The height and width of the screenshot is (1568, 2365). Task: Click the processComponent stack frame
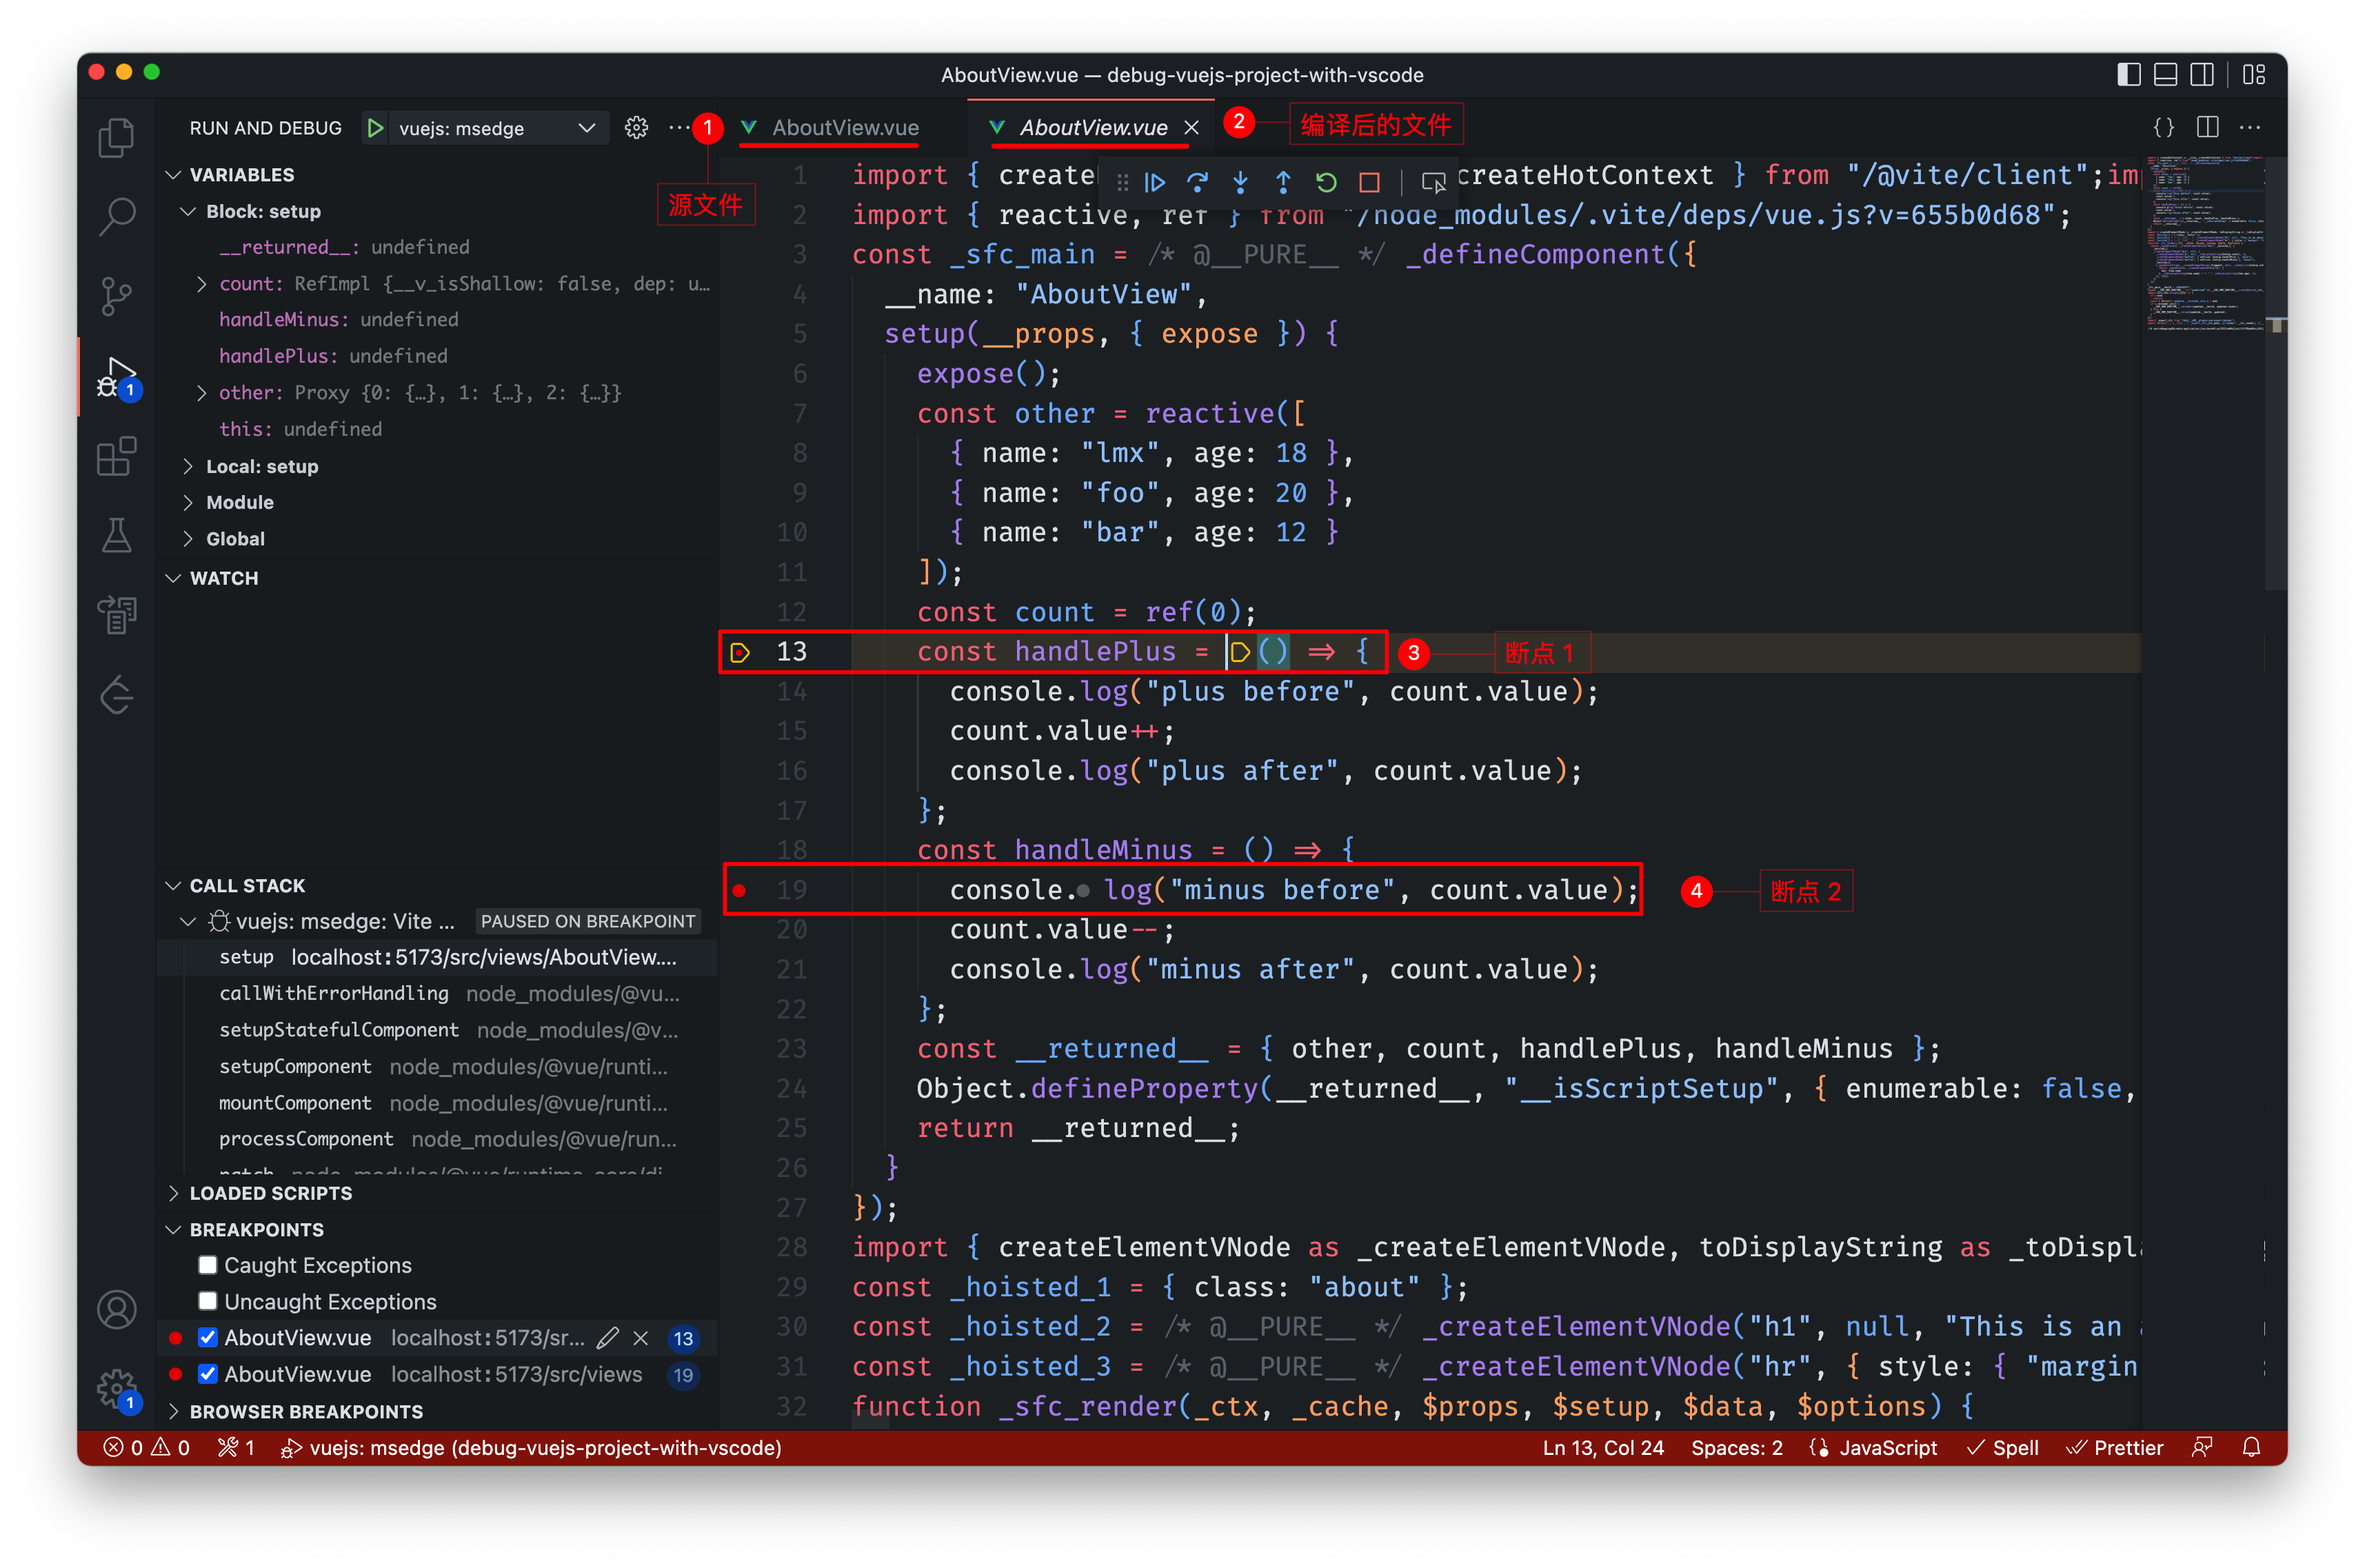(x=437, y=1139)
